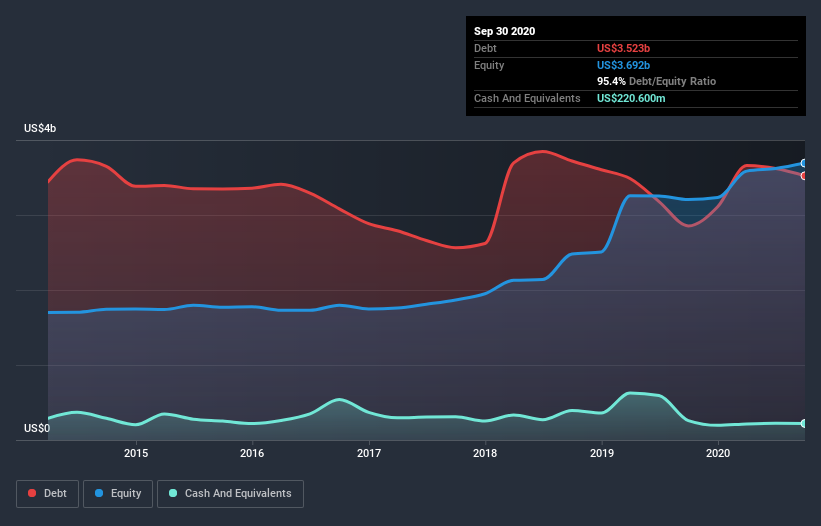Click the 2017 x-axis label
Screen dimensions: 821x526
click(x=369, y=453)
